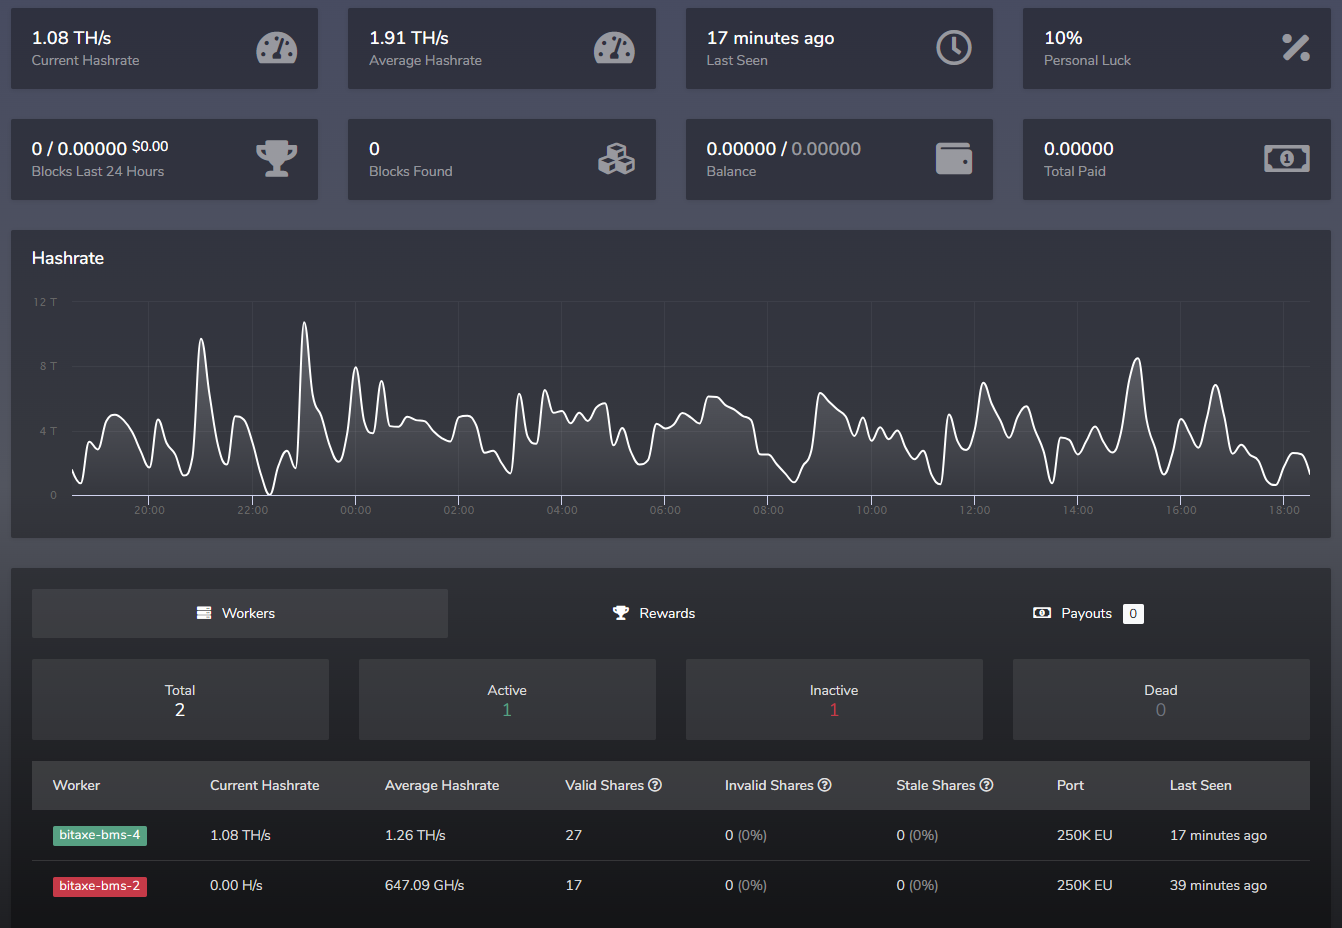Open the Valid Shares help tooltip icon
Screen dimensions: 1342x928
[x=654, y=785]
